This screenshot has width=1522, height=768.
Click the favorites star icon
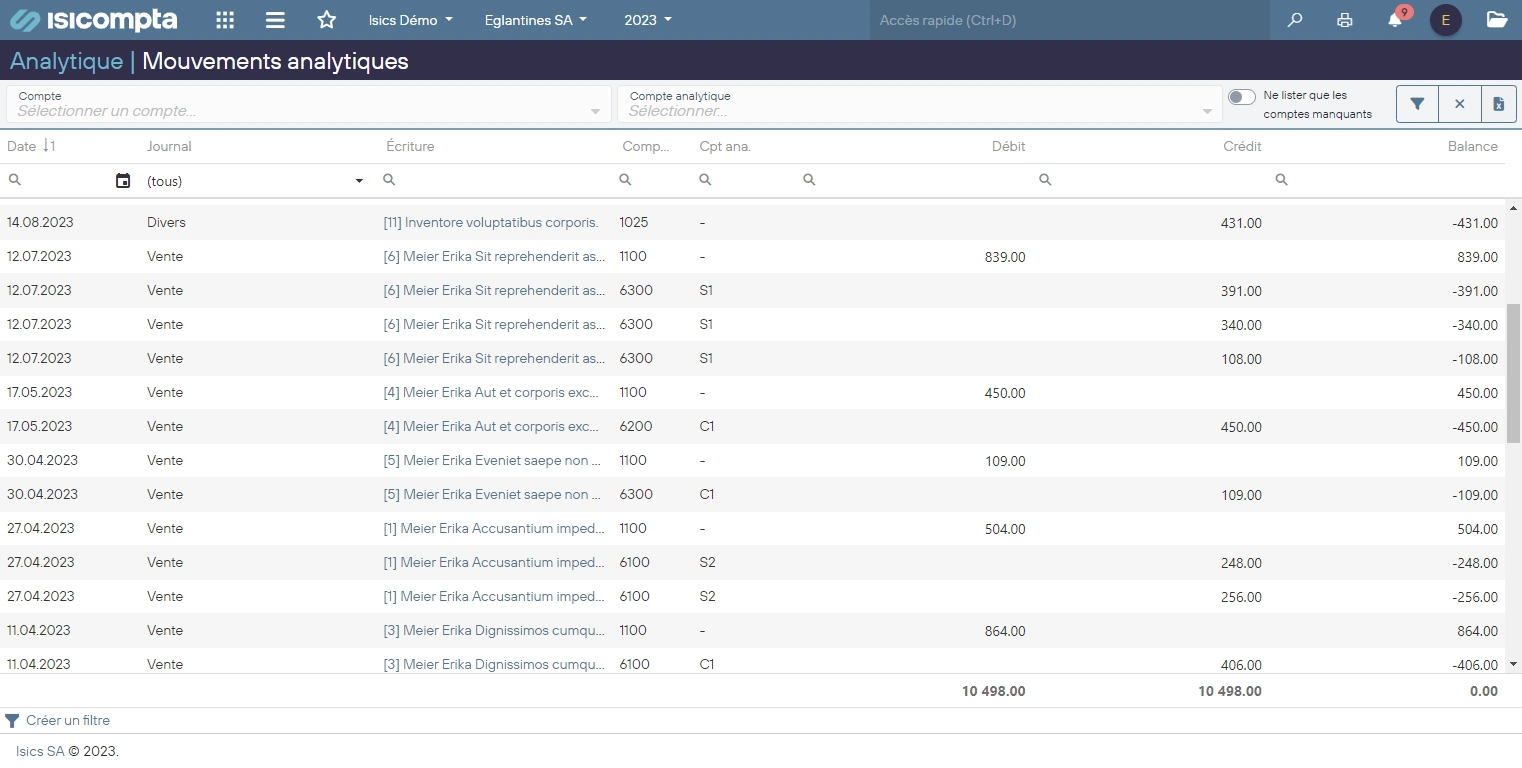pos(326,20)
